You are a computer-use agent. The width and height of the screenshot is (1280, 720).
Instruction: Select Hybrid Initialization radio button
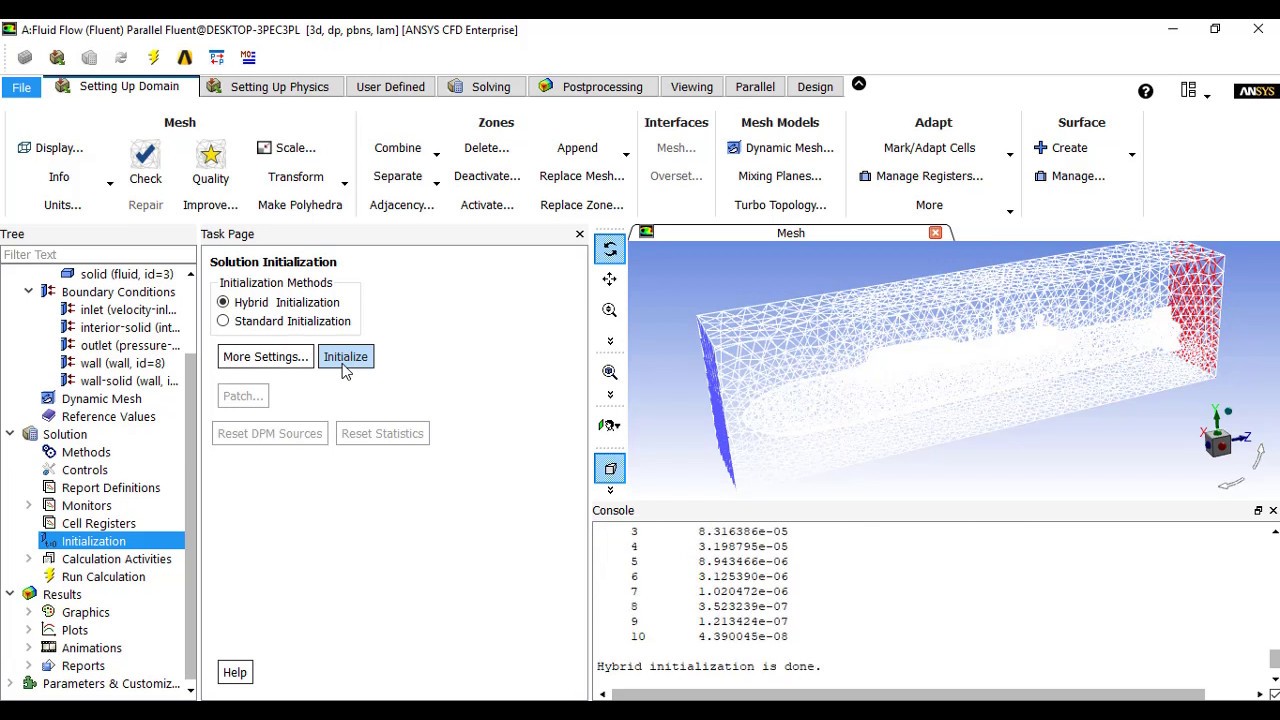(x=223, y=302)
